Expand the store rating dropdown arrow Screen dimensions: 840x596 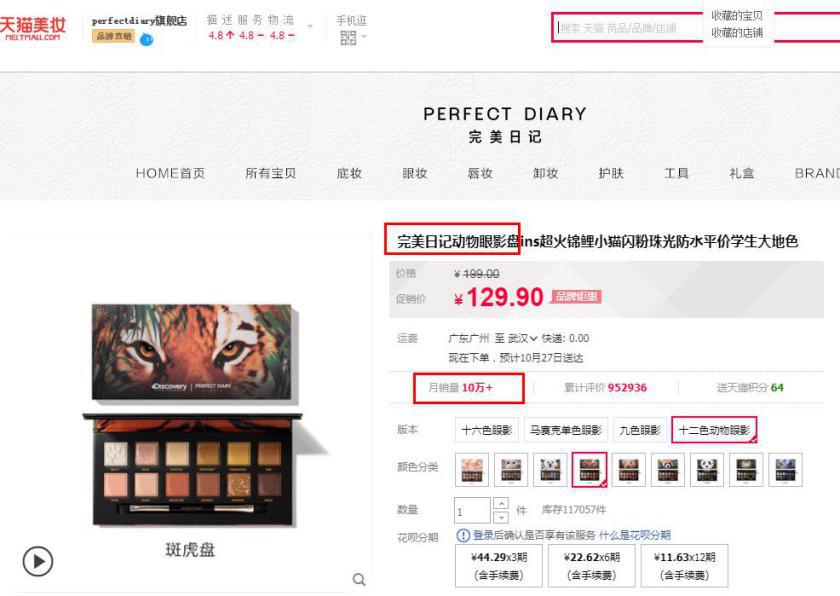[x=310, y=26]
